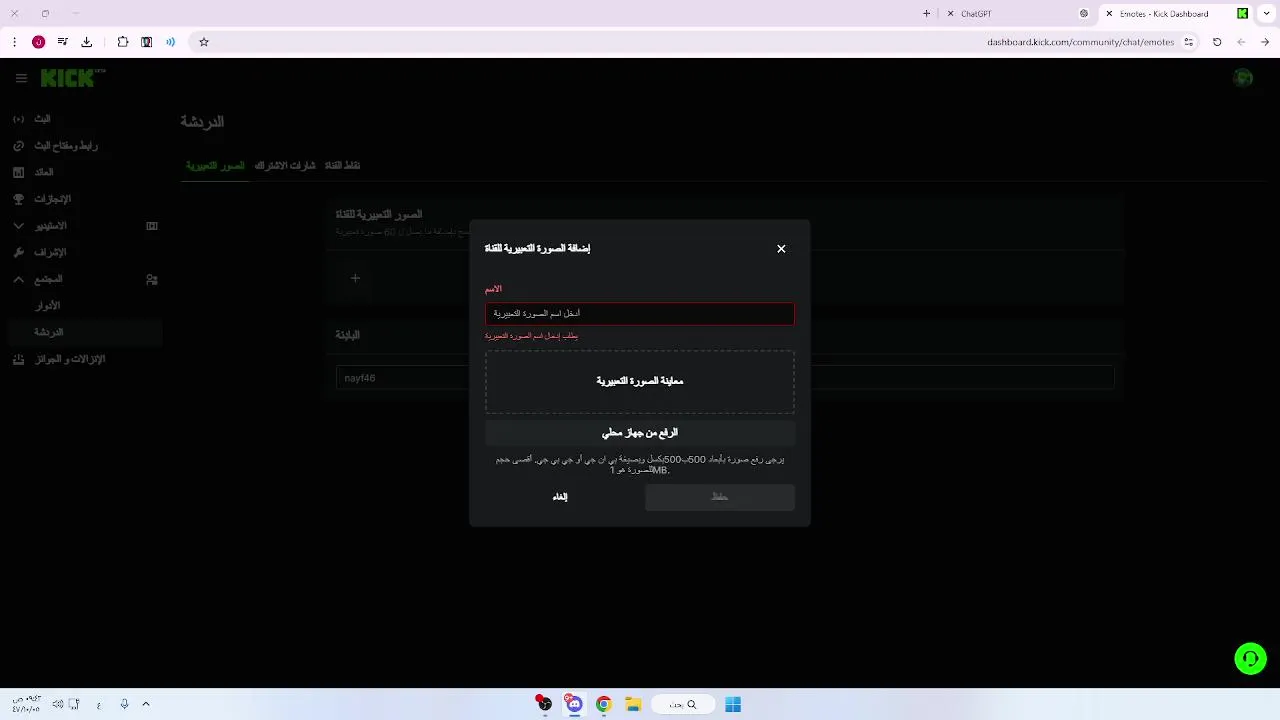The height and width of the screenshot is (720, 1280).
Task: Switch to the channel points tab
Action: 342,166
